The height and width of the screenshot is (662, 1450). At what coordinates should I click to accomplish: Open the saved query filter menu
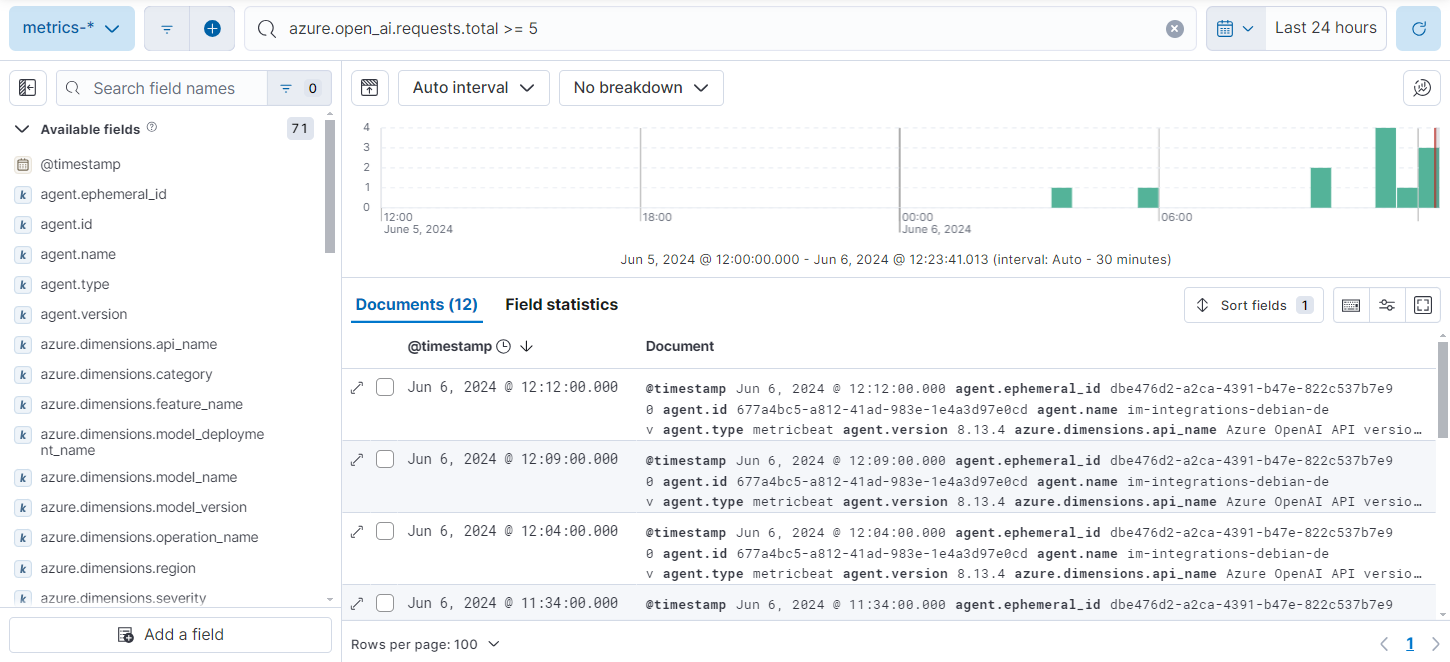[166, 27]
